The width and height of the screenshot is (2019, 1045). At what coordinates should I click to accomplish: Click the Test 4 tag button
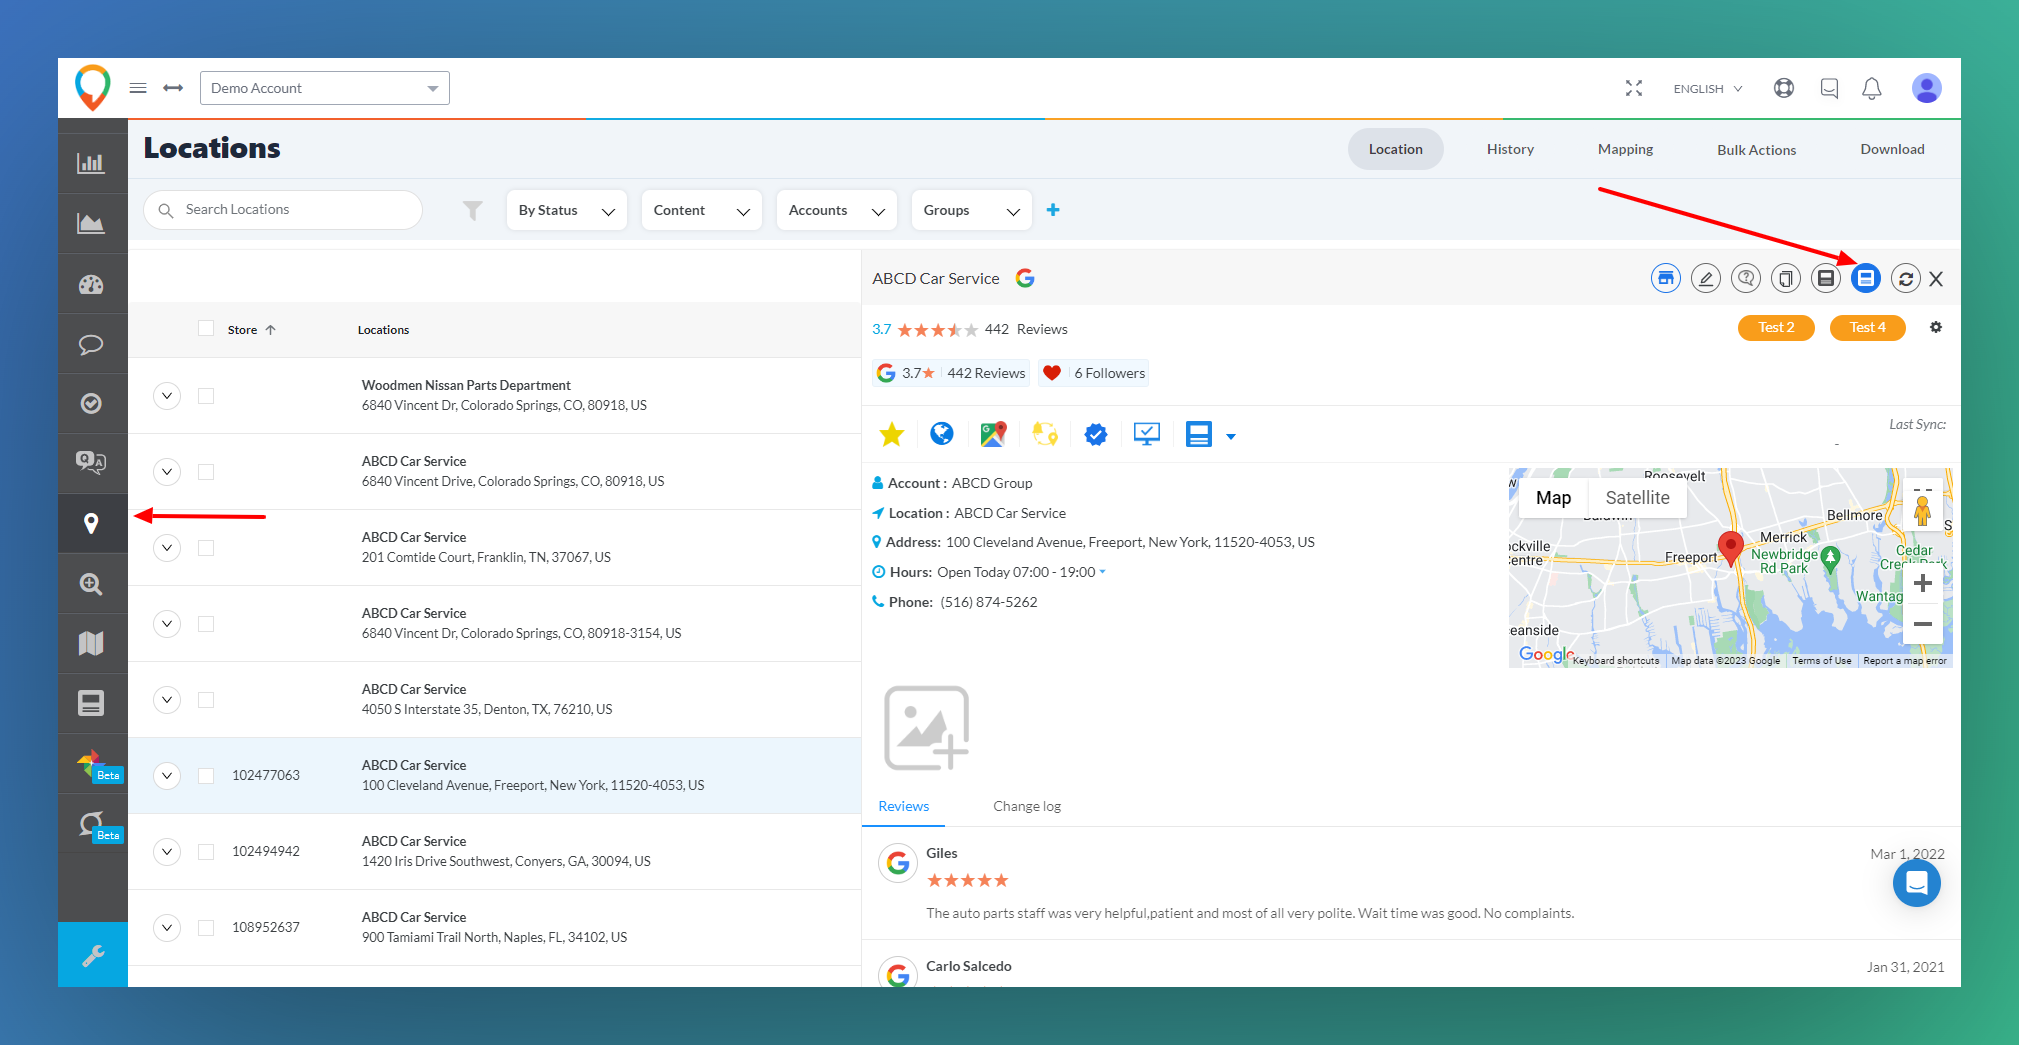tap(1867, 327)
